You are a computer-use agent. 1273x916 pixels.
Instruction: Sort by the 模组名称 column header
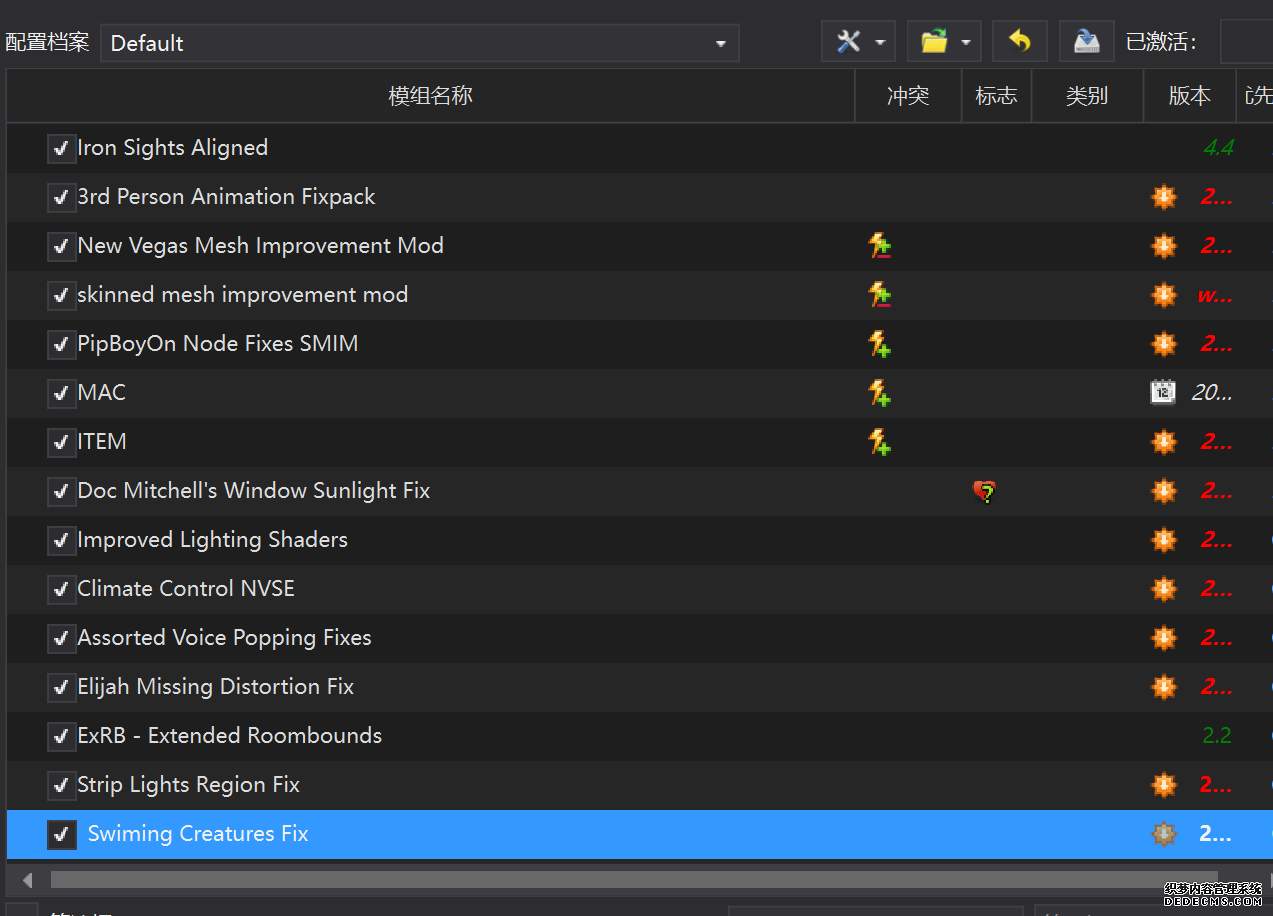pos(430,96)
